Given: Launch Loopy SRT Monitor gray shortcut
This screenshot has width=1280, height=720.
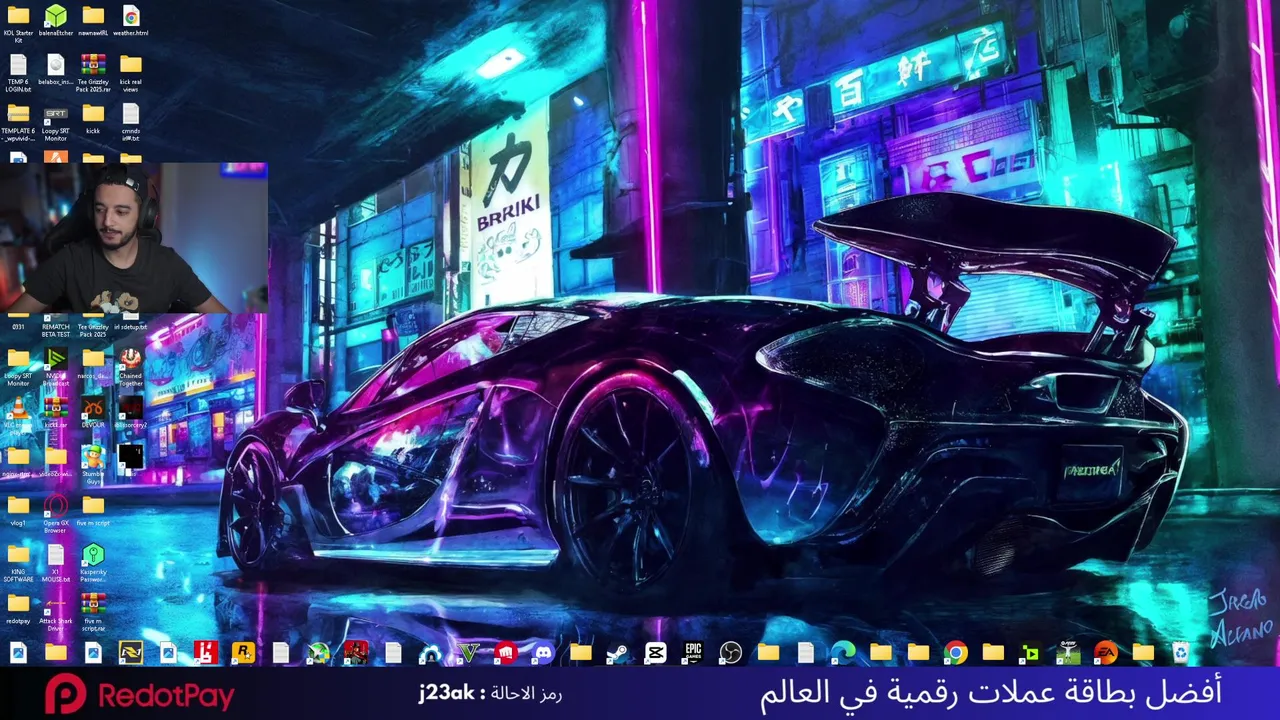Looking at the screenshot, I should point(56,122).
